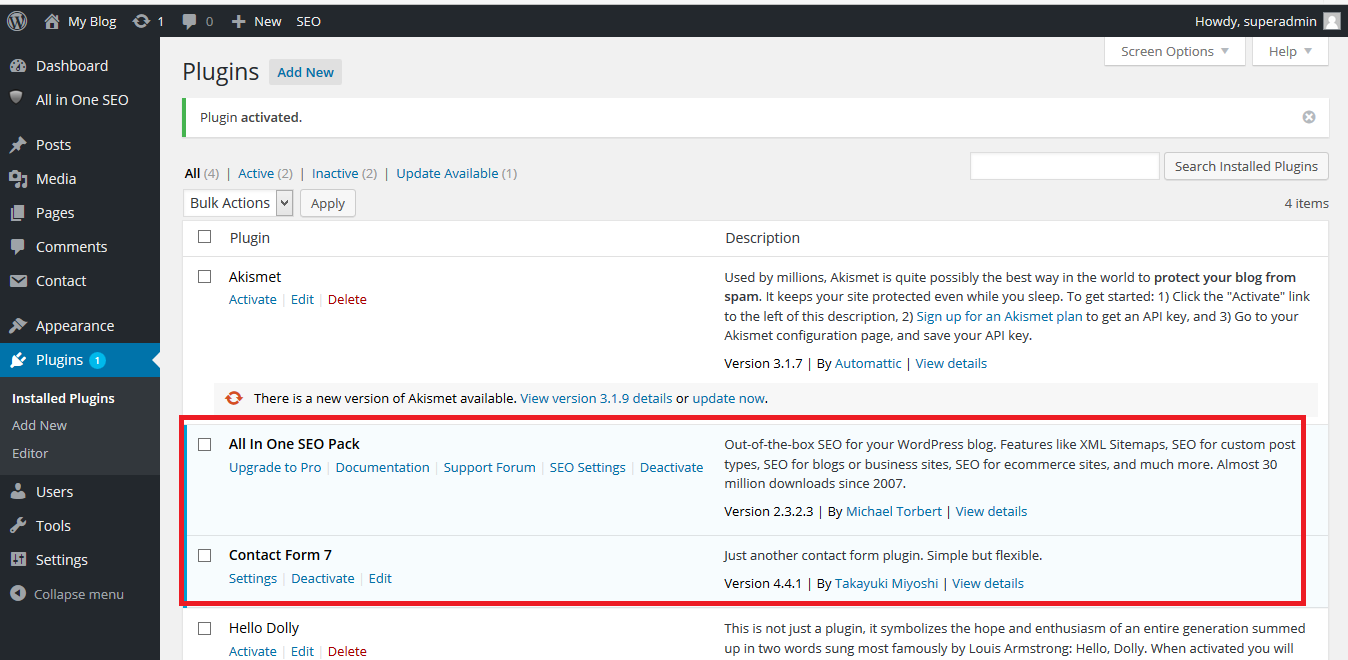The image size is (1348, 660).
Task: Click in the plugin search field
Action: [1064, 166]
